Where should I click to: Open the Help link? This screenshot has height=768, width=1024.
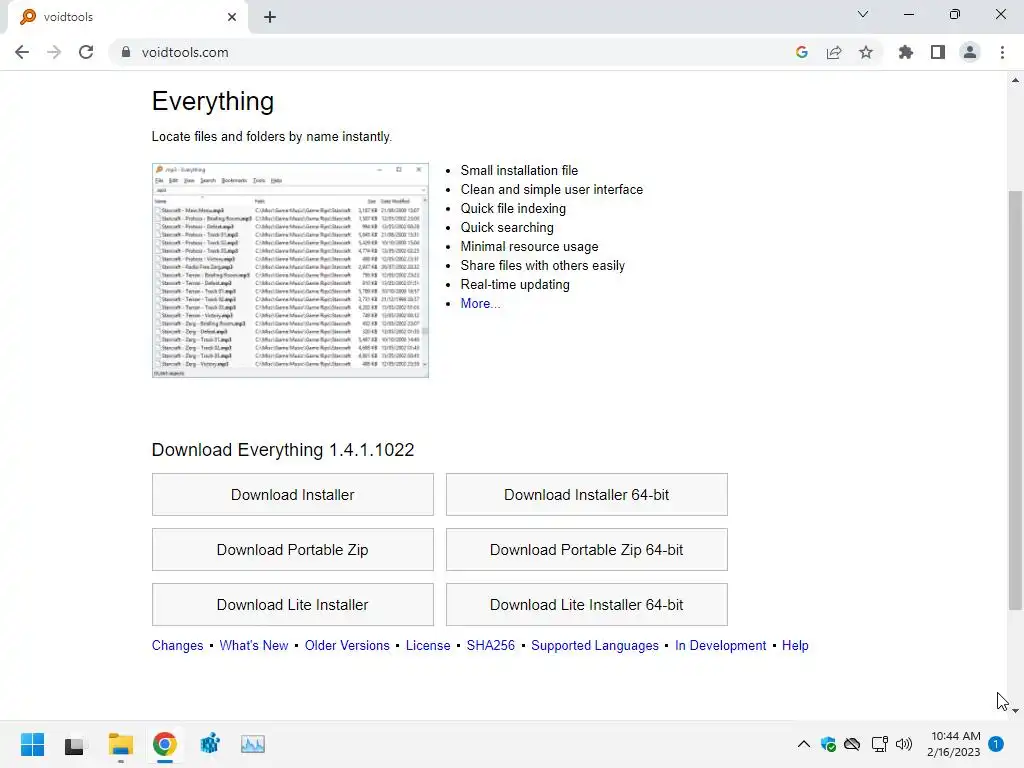click(x=795, y=645)
